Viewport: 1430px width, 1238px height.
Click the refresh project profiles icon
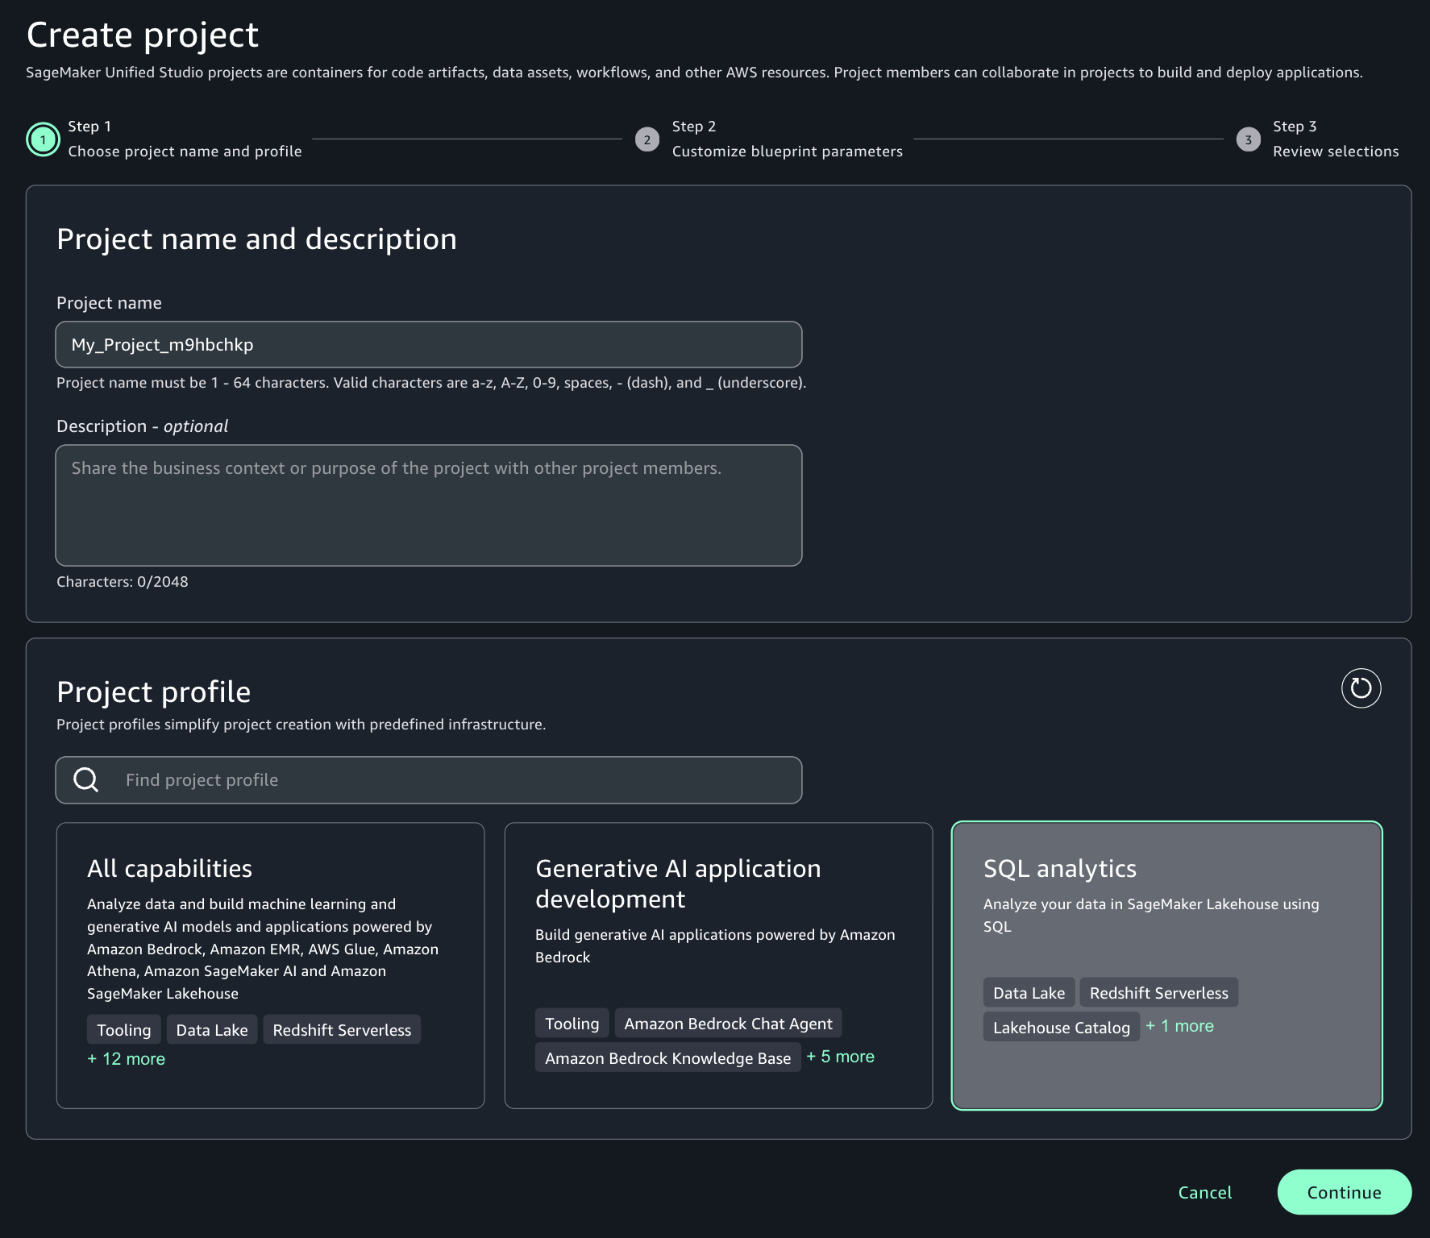coord(1360,688)
